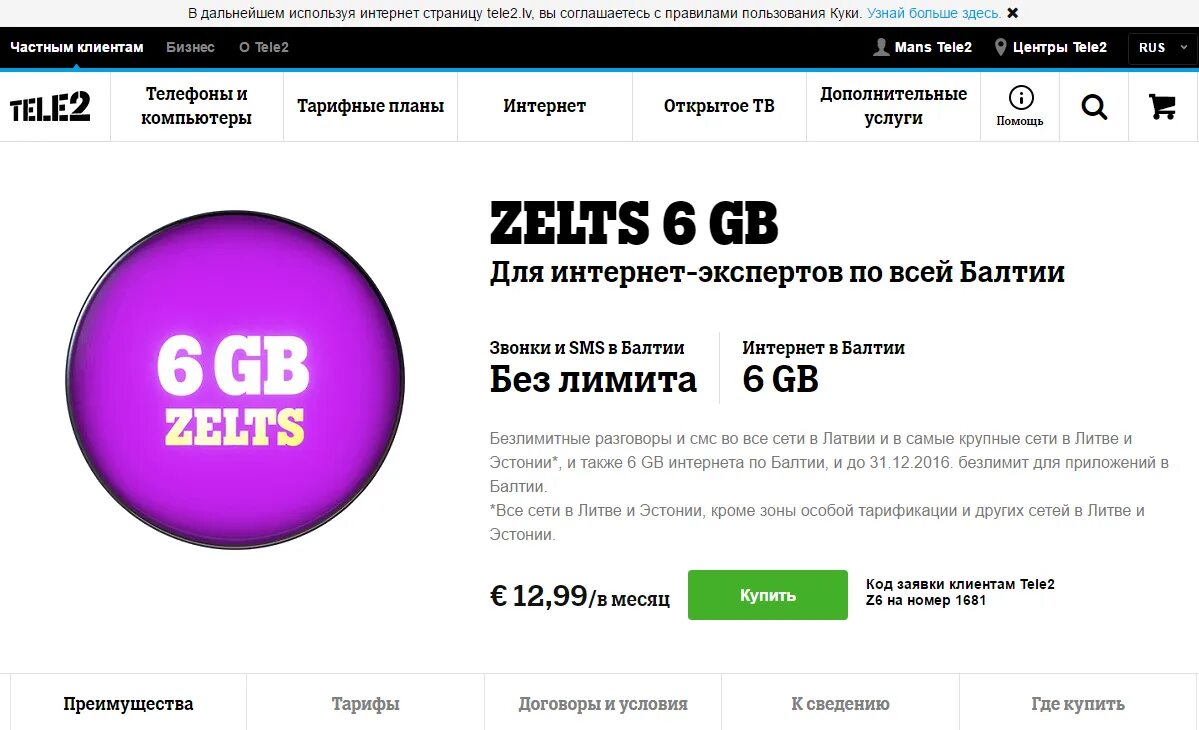Screen dimensions: 1199x730
Task: Click the Помощь info icon
Action: coord(1020,98)
